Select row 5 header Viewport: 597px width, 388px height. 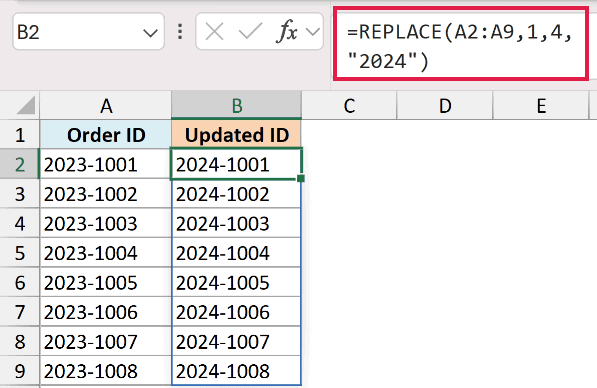point(20,253)
